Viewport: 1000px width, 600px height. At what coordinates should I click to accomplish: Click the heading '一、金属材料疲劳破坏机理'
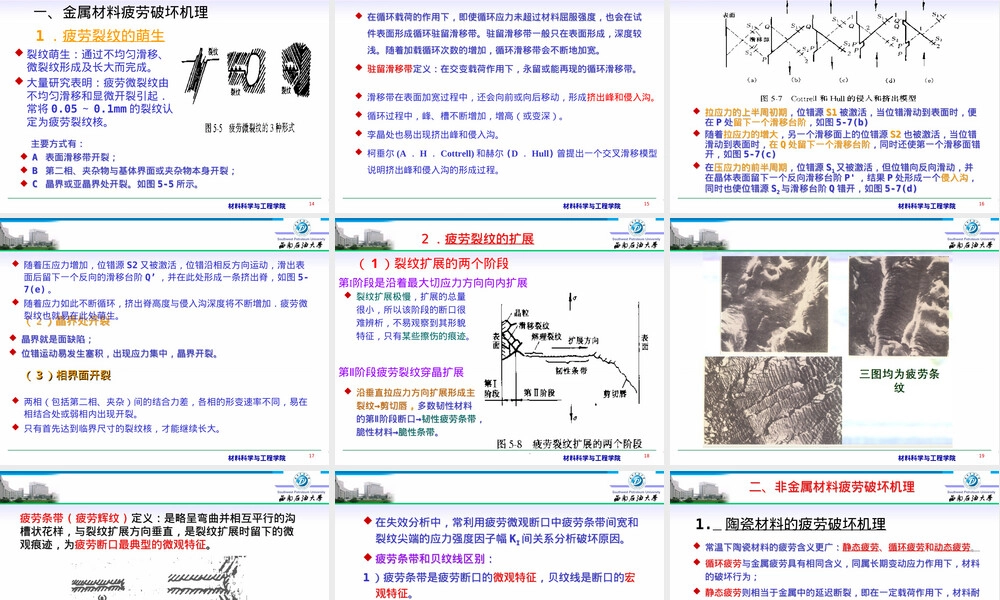click(x=121, y=11)
